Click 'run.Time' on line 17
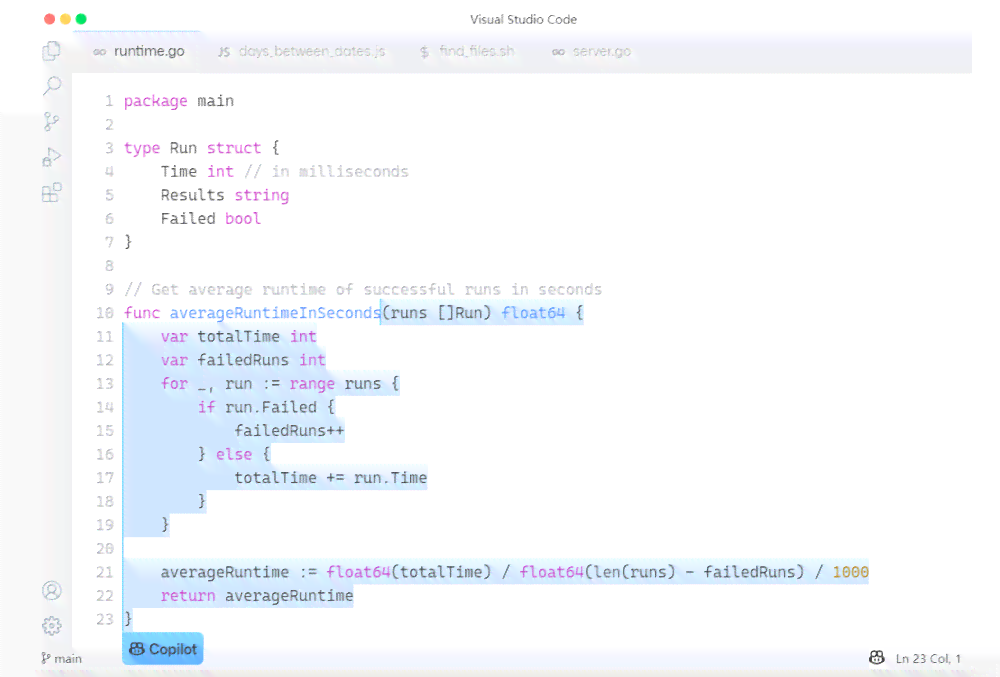This screenshot has height=677, width=1000. click(390, 478)
